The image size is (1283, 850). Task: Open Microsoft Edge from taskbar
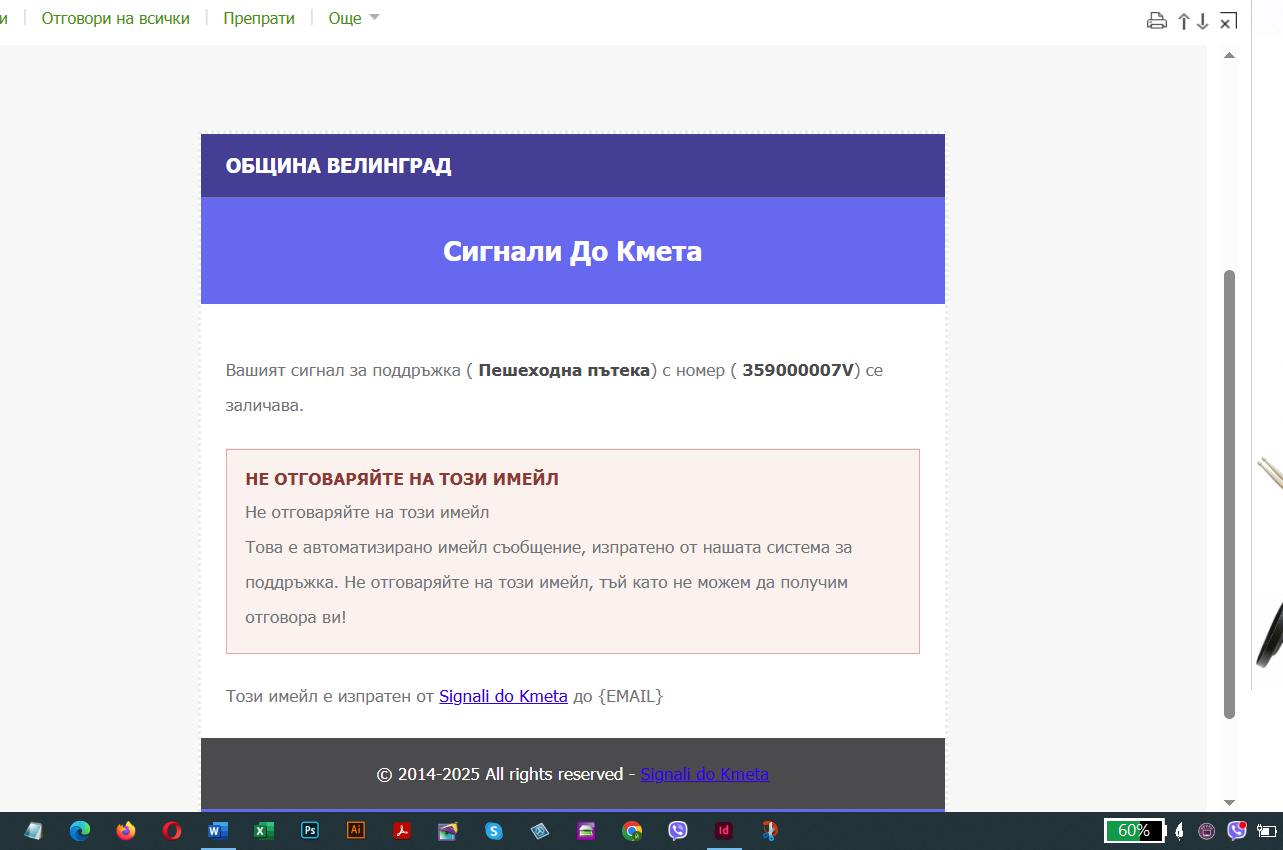point(80,831)
